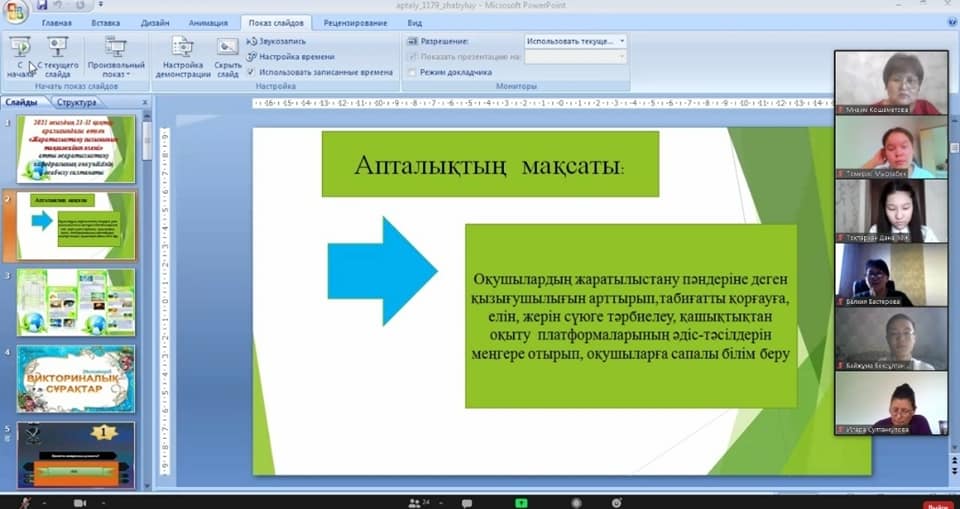Toggle the camera icon in the Zoom bar

tap(79, 502)
